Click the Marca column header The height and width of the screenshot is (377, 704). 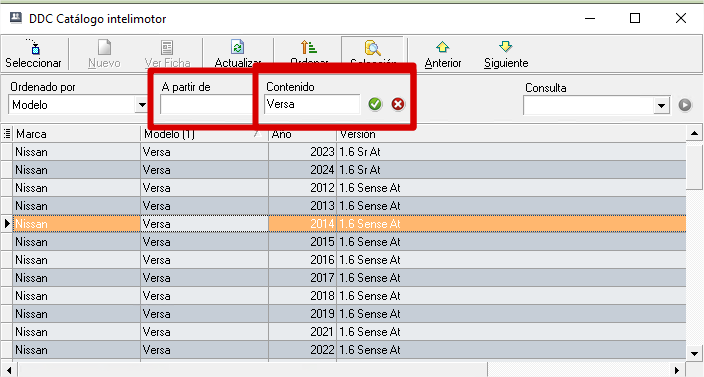[77, 134]
